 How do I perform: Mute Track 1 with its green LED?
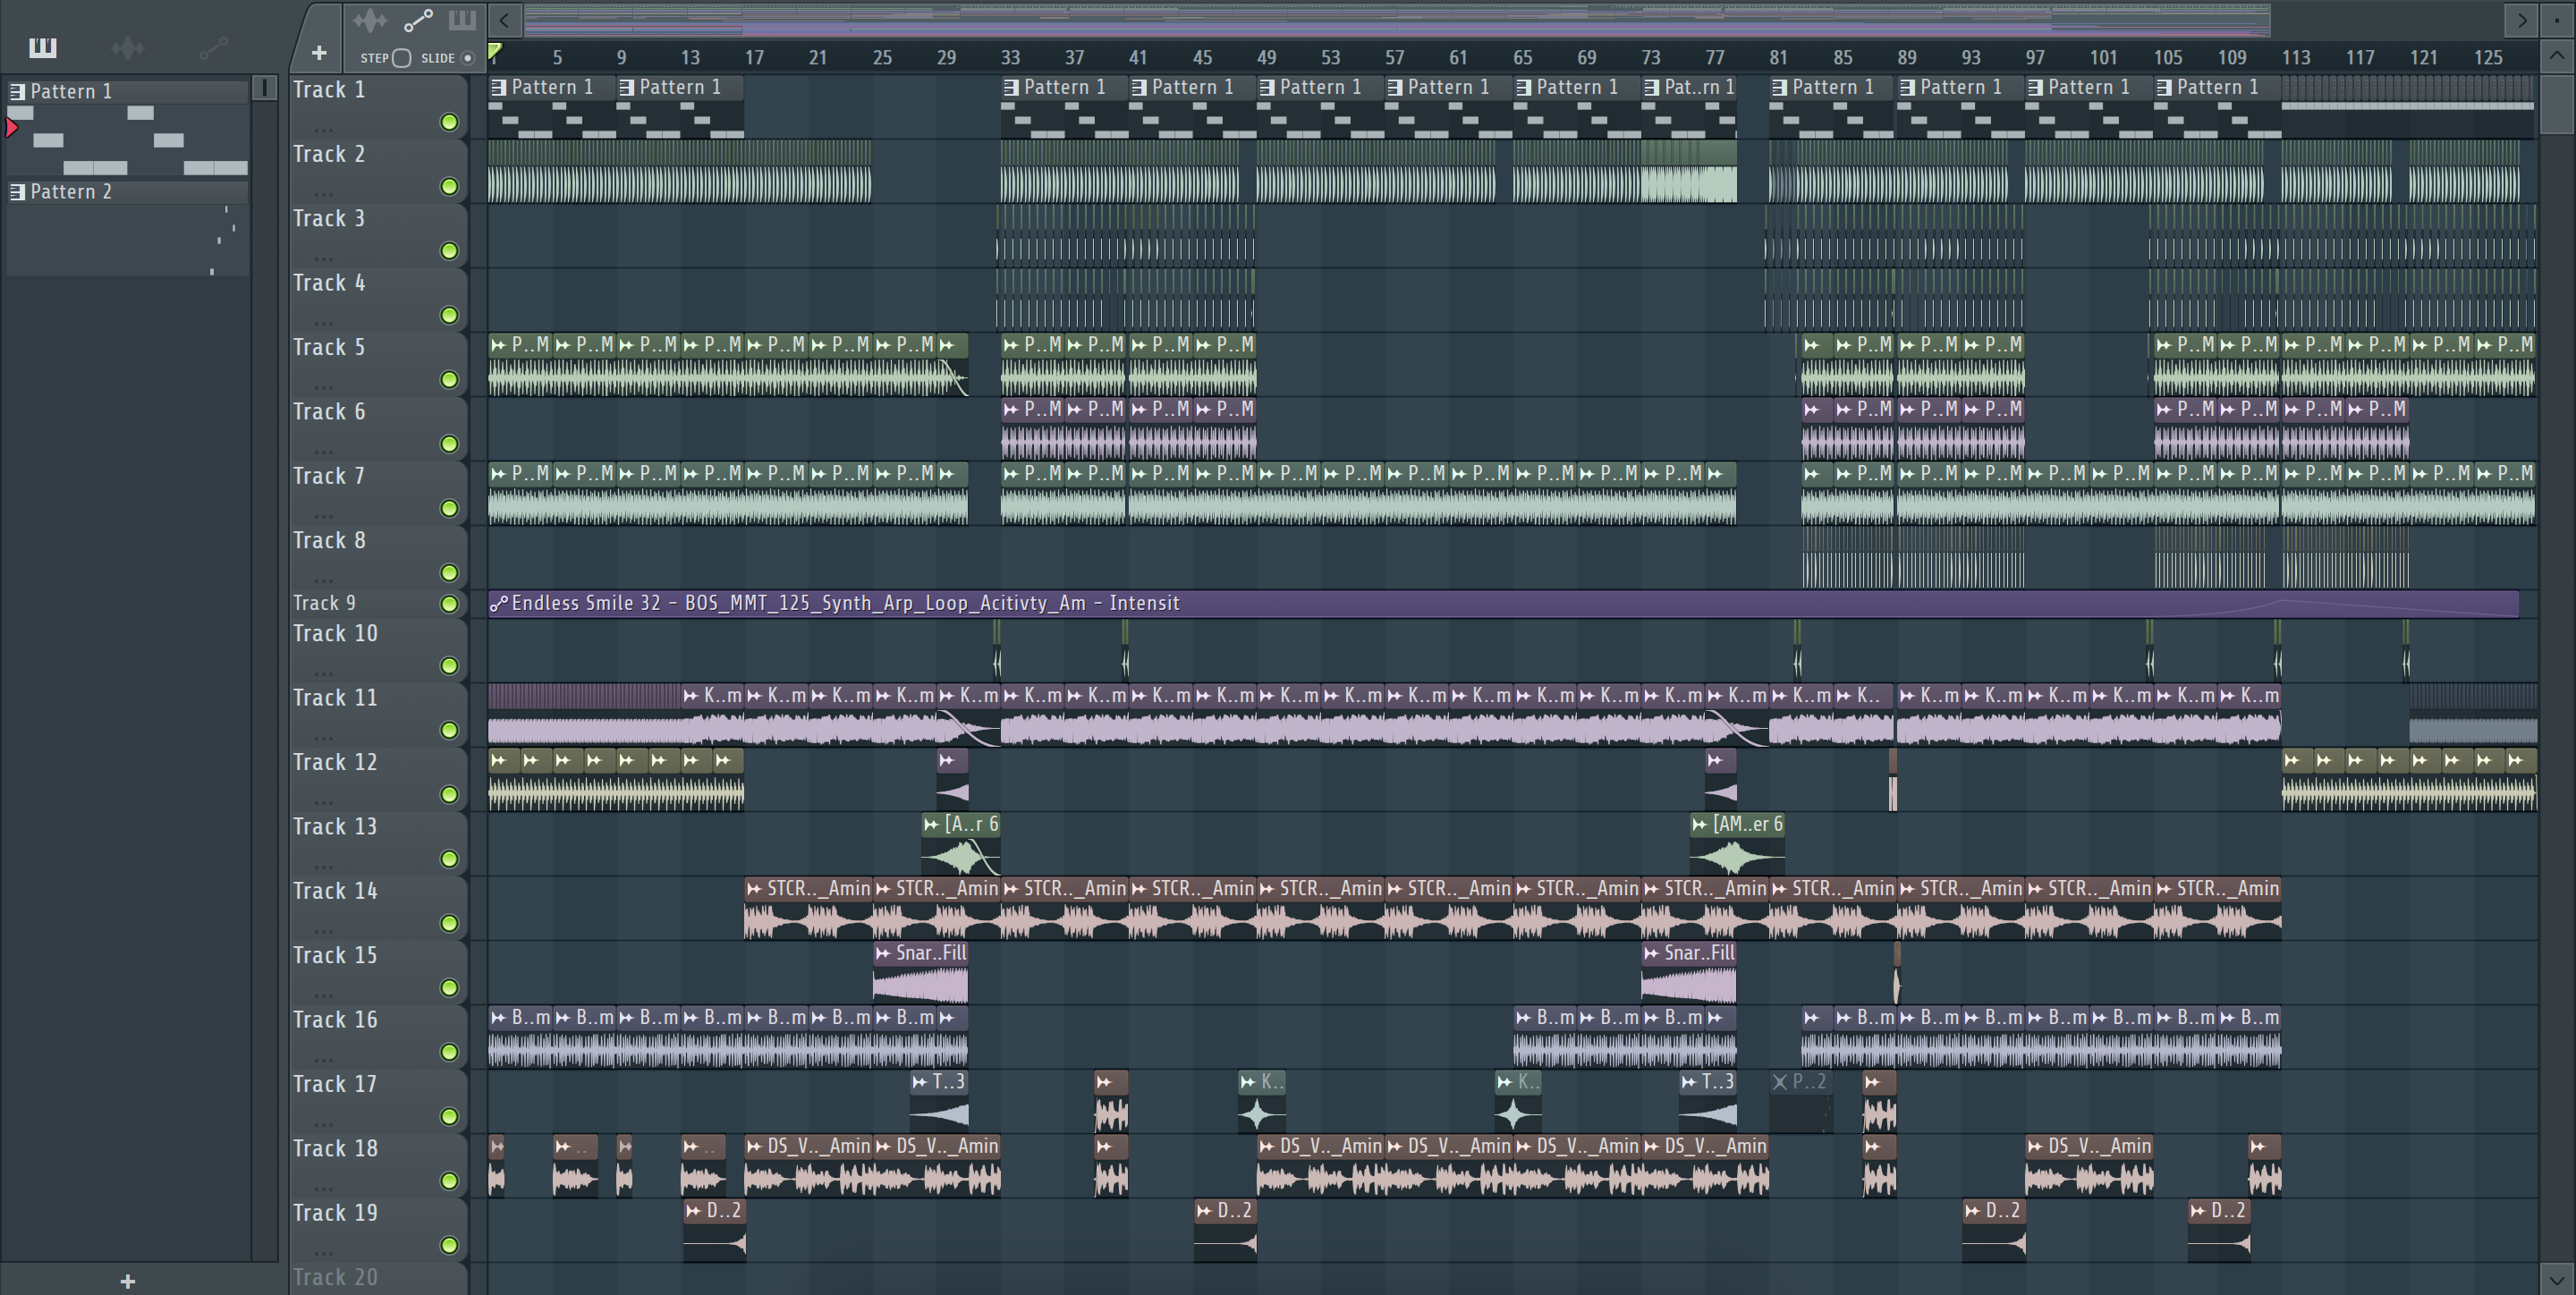pos(450,122)
